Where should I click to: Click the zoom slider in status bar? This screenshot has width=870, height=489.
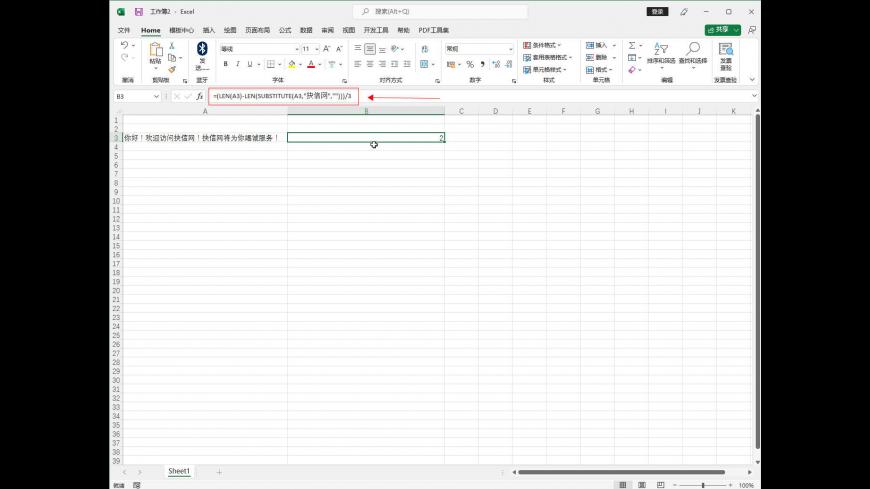(x=702, y=485)
